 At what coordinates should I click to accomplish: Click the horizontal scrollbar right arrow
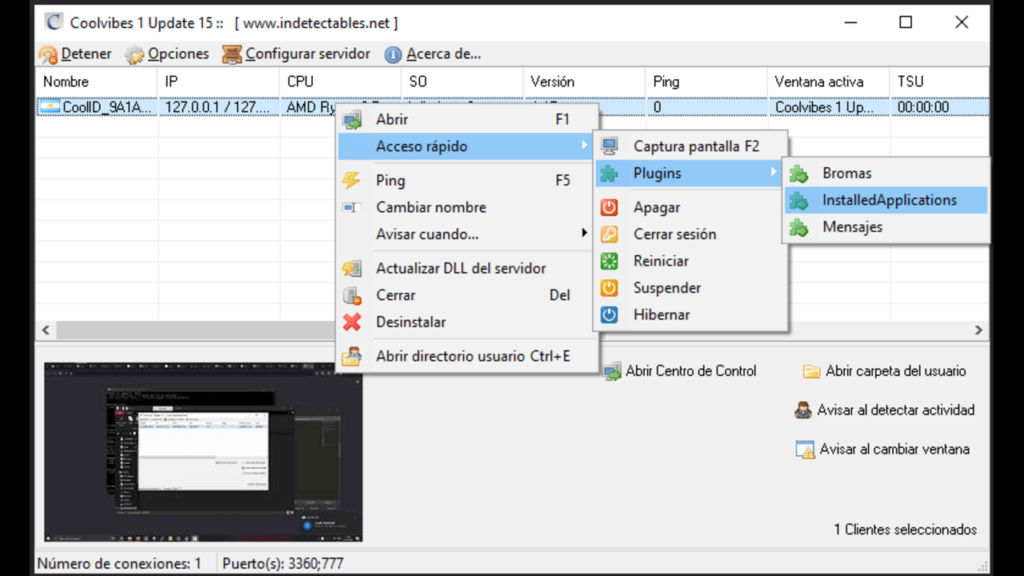pyautogui.click(x=978, y=330)
